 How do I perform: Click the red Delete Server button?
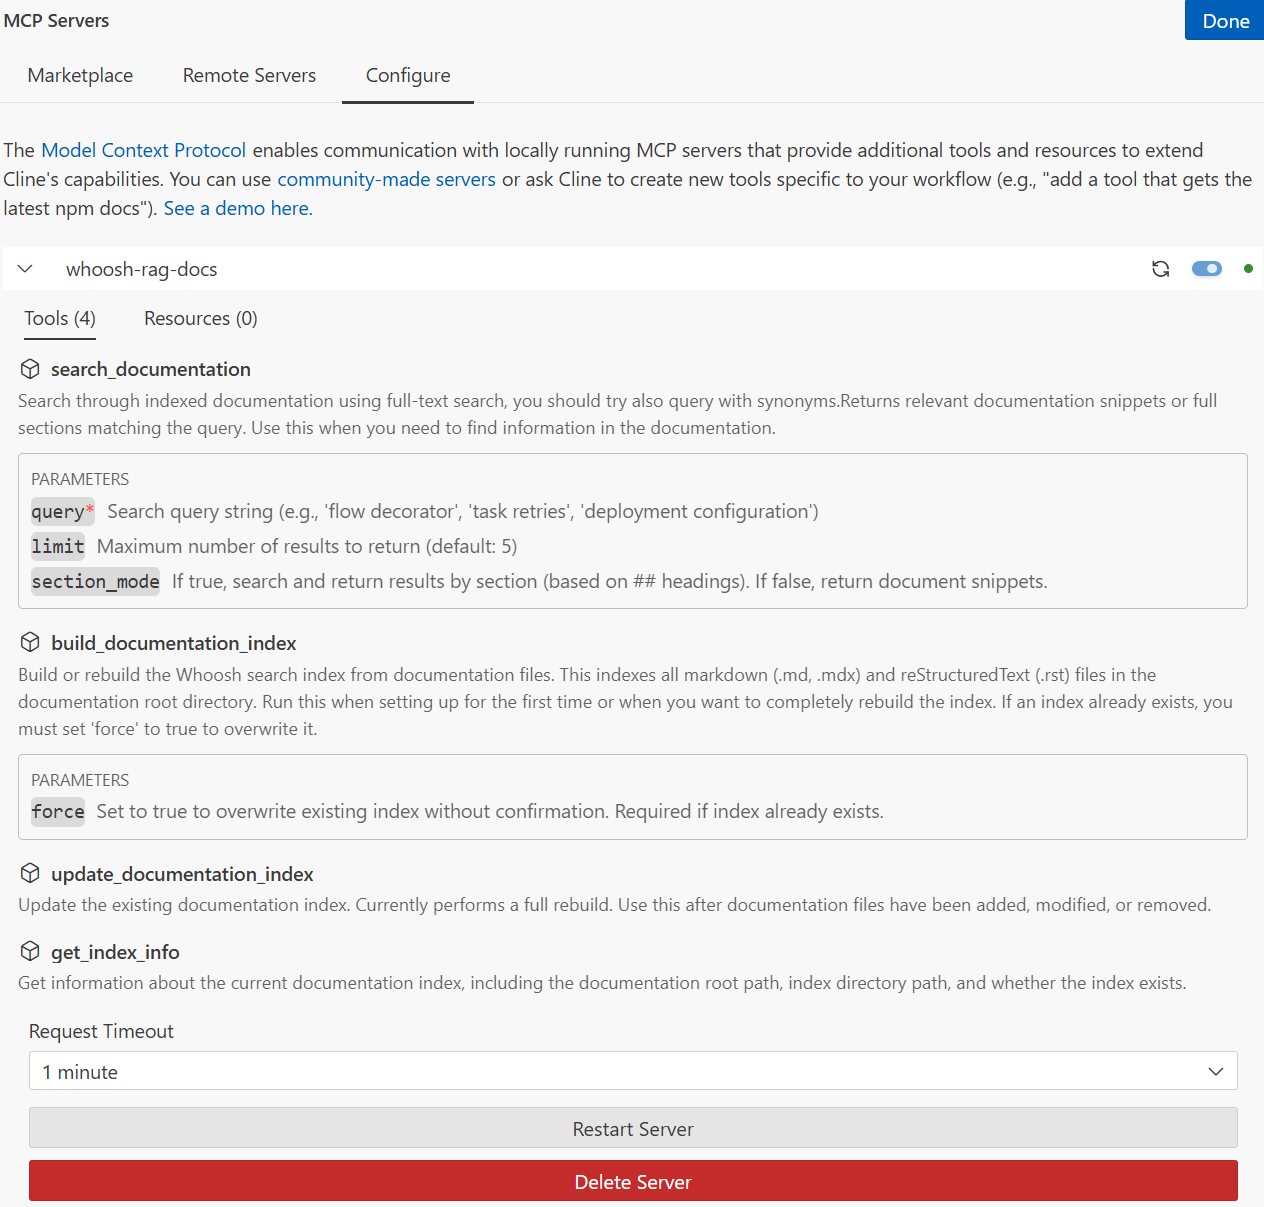(633, 1181)
